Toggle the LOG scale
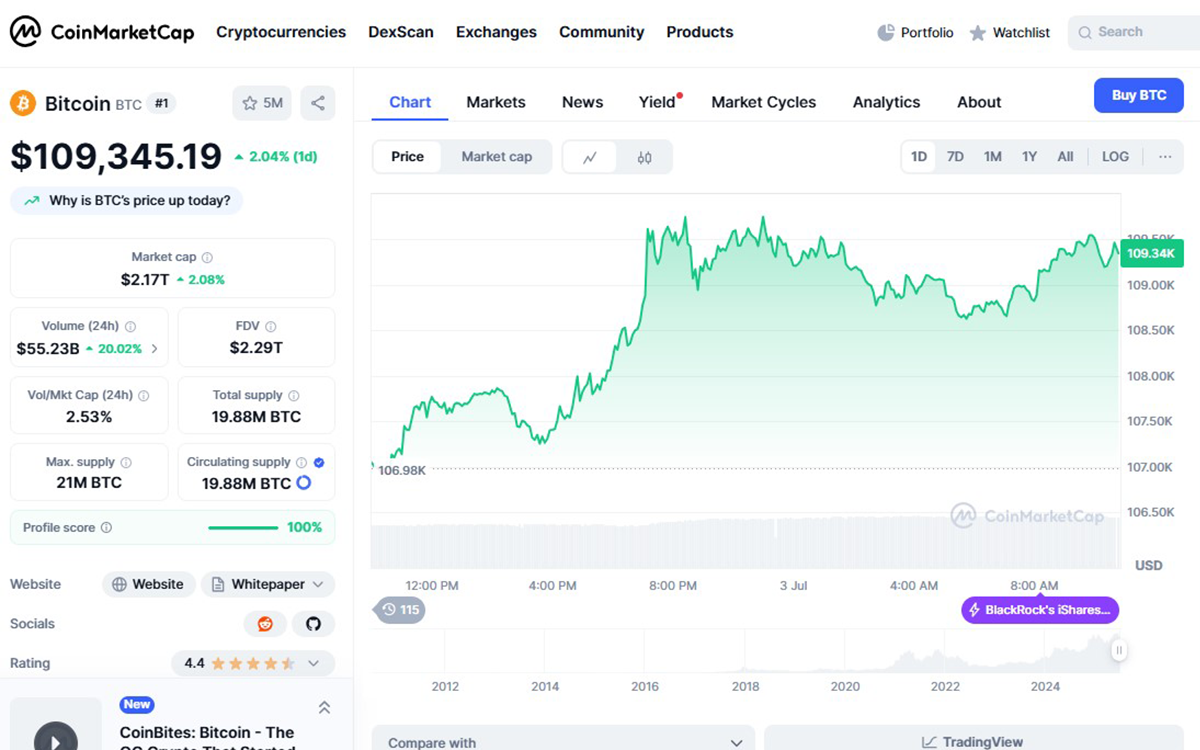Viewport: 1200px width, 750px height. [1115, 157]
